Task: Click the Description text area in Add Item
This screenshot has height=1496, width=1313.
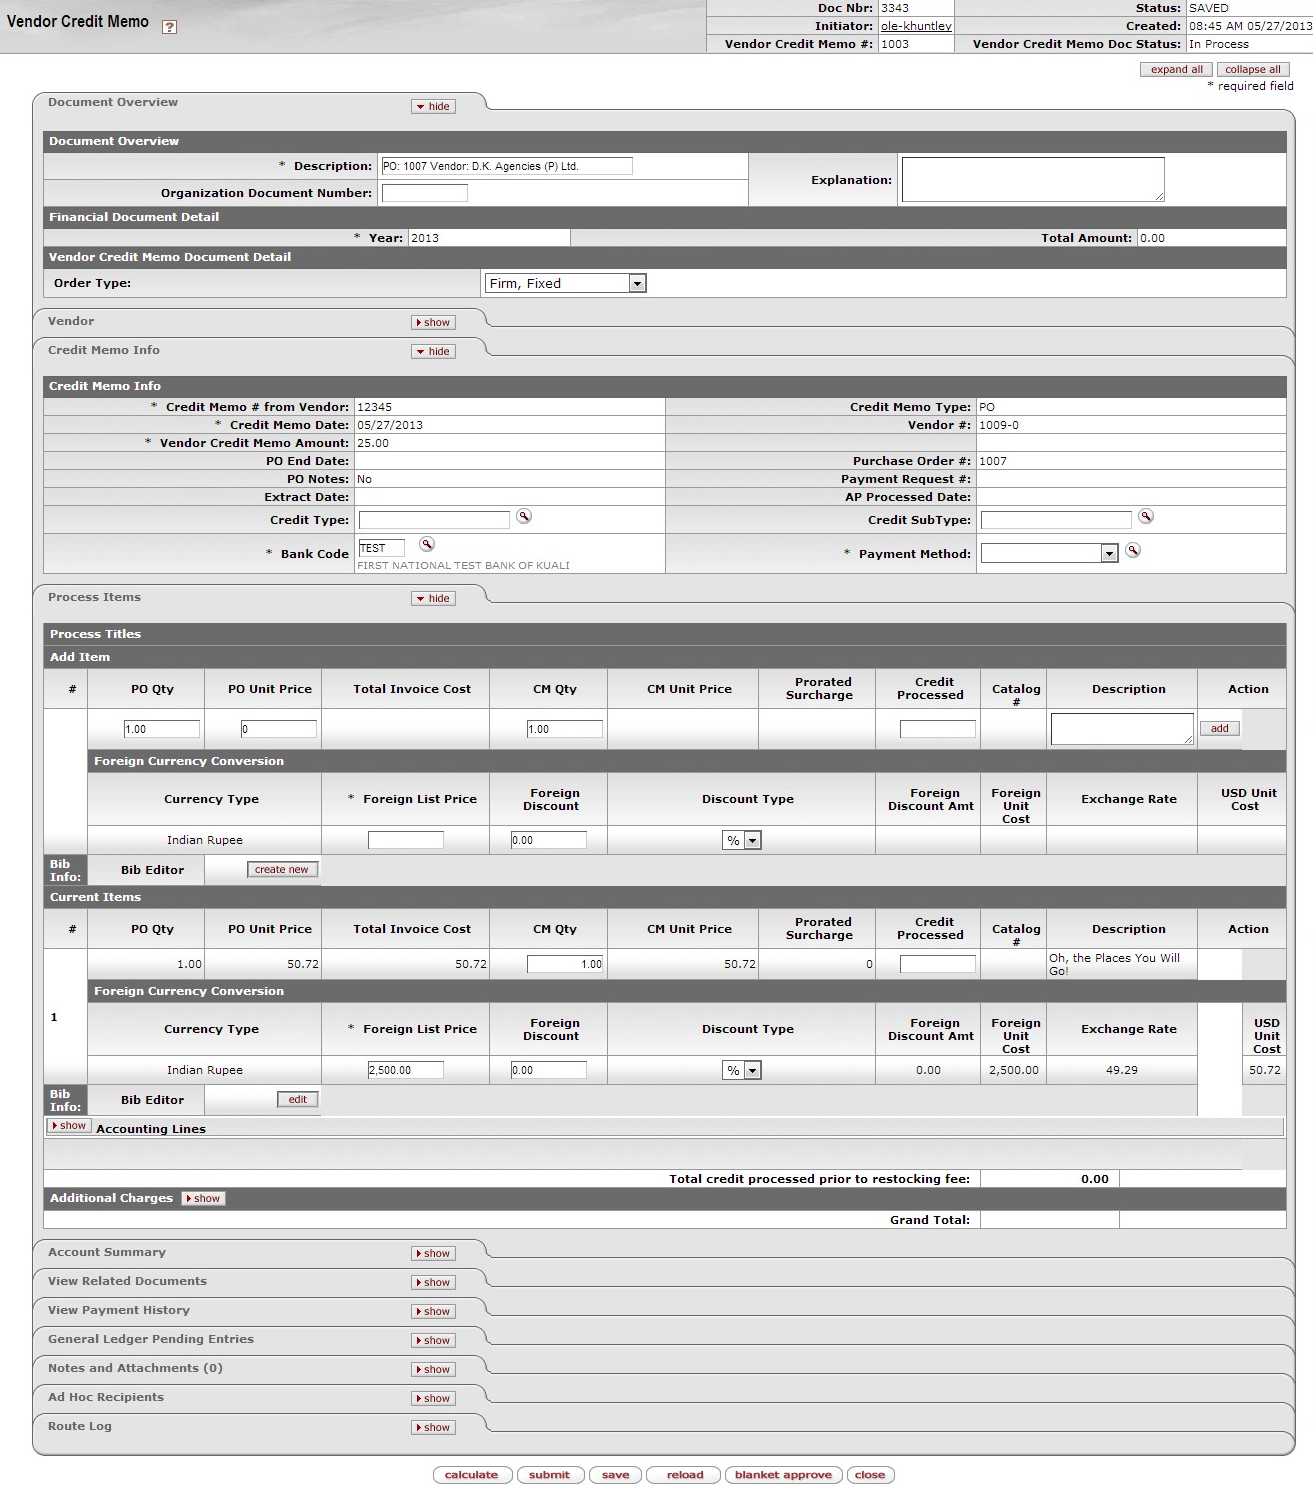Action: (1122, 729)
